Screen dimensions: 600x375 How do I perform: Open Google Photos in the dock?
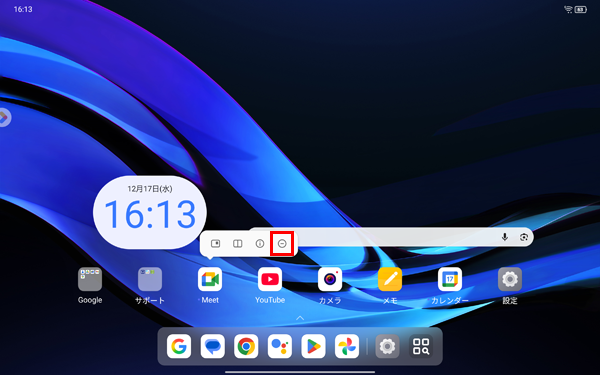pos(347,346)
